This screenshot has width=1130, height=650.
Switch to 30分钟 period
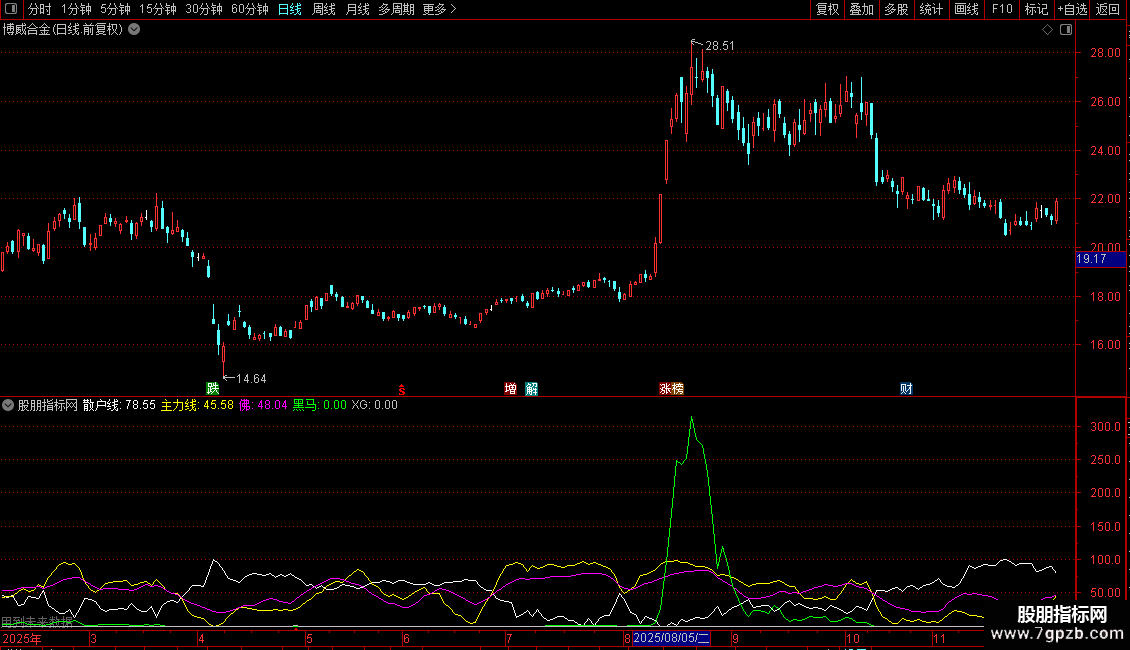[x=204, y=9]
